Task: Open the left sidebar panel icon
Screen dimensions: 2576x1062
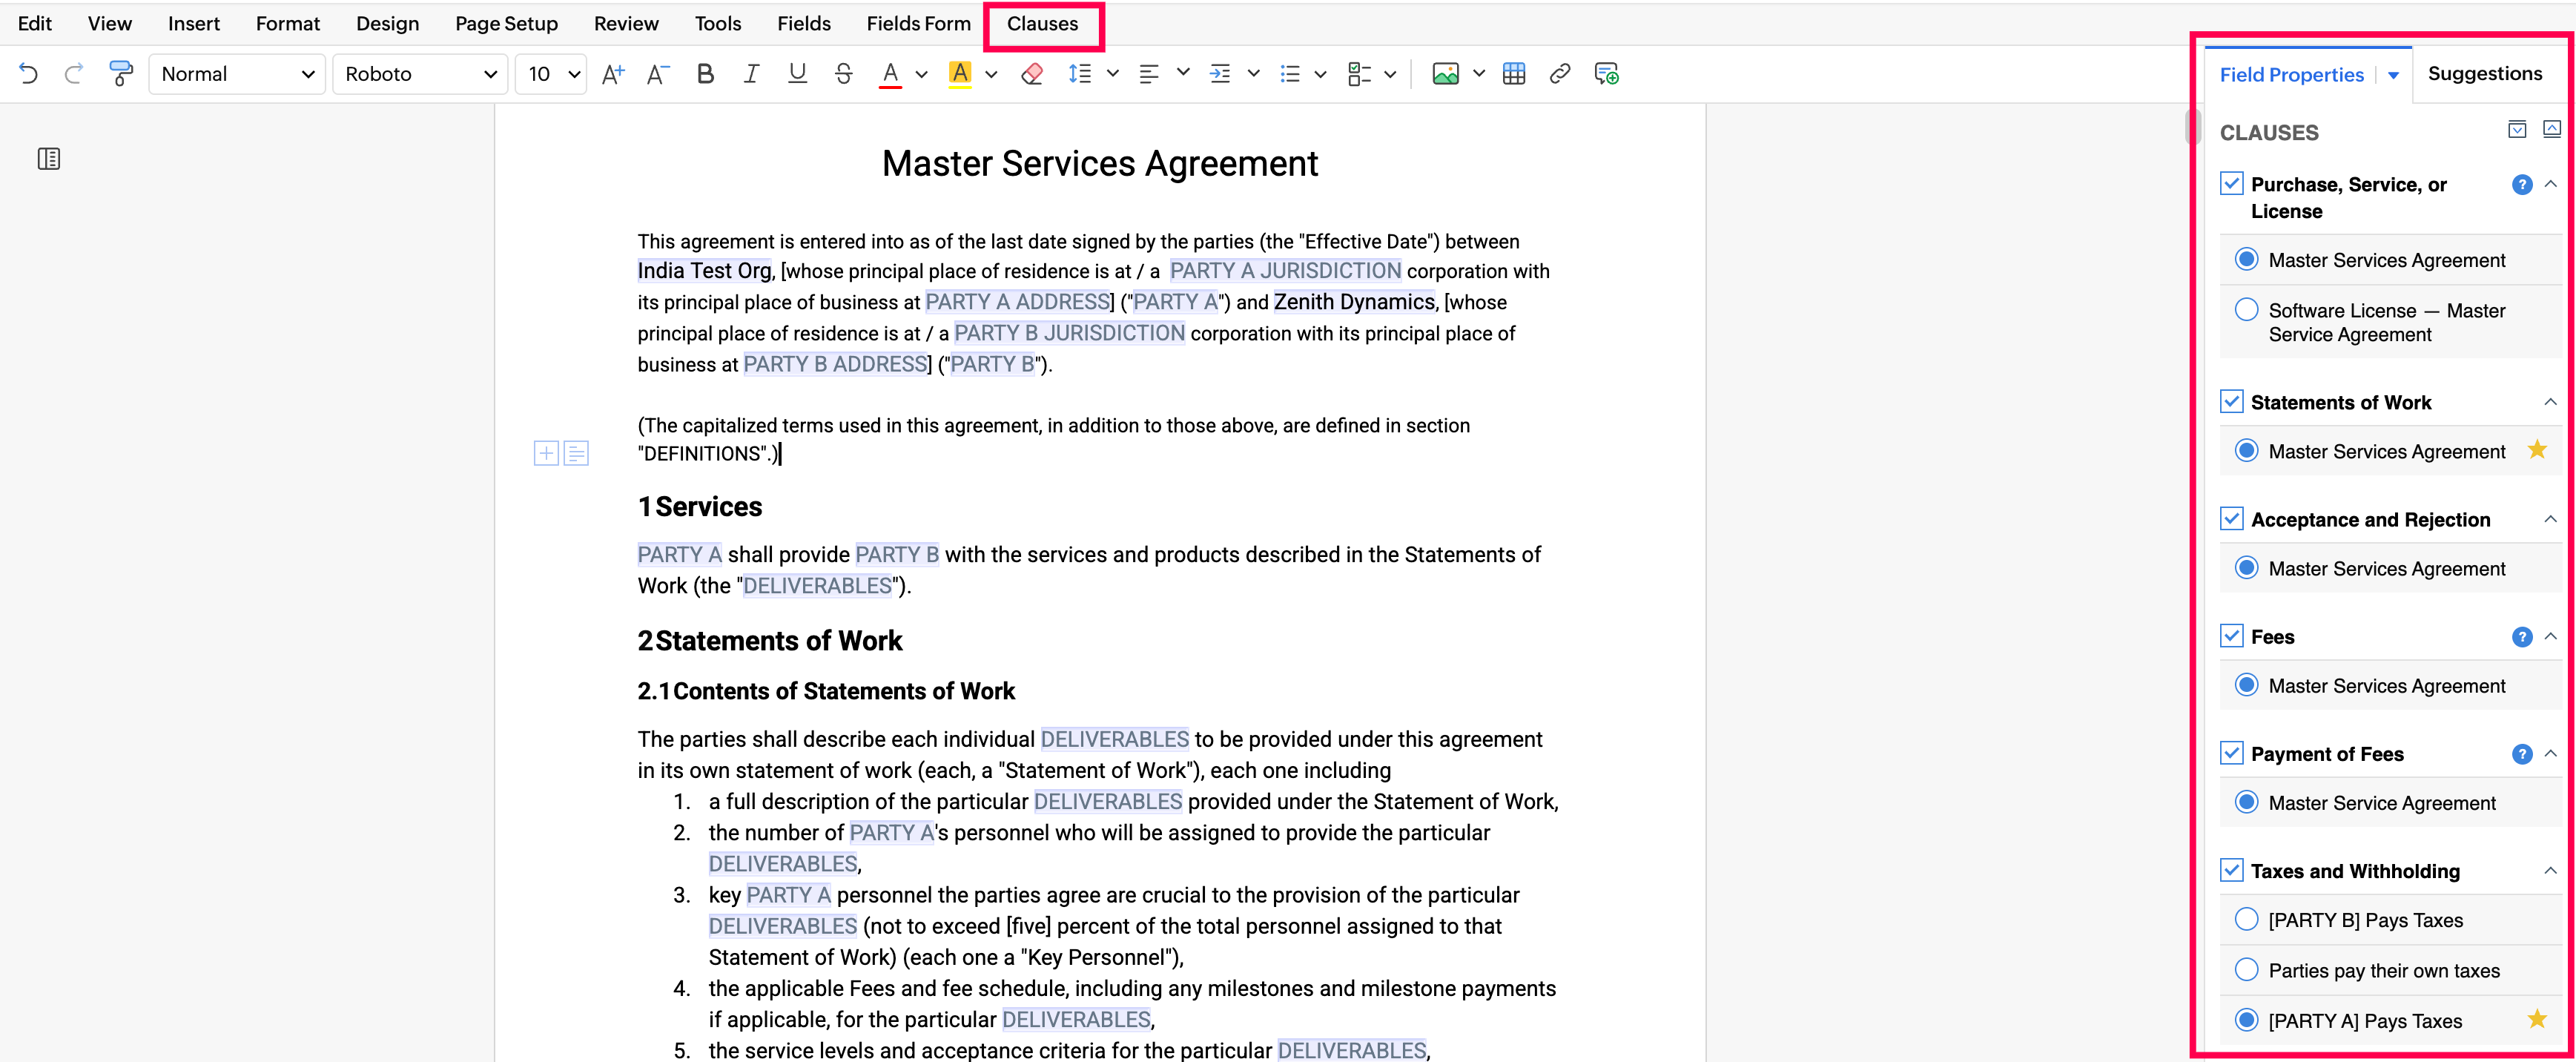Action: point(49,159)
